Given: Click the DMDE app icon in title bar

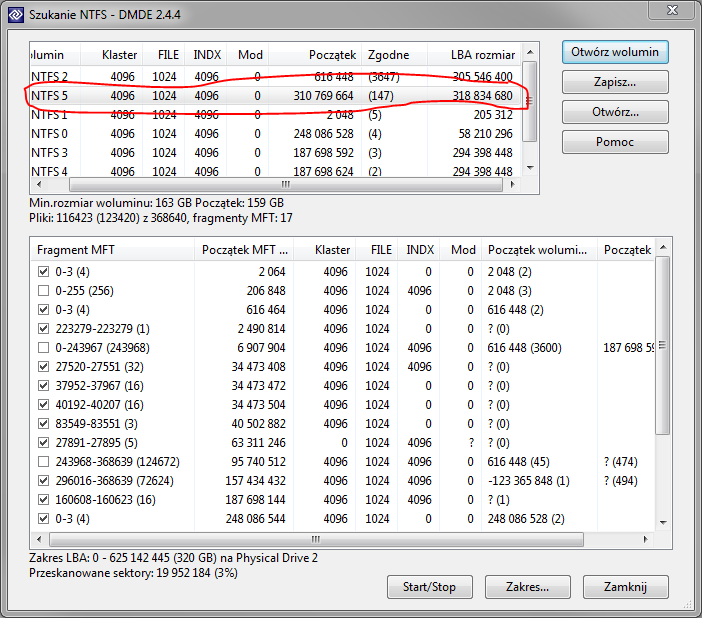Looking at the screenshot, I should (15, 15).
